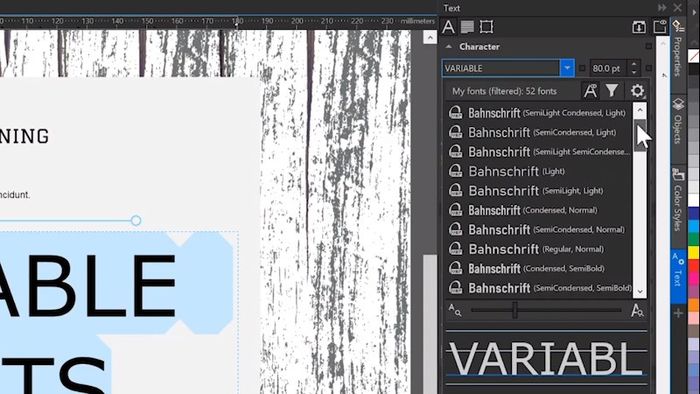Pick the no-color swatch in the palette

click(x=694, y=57)
